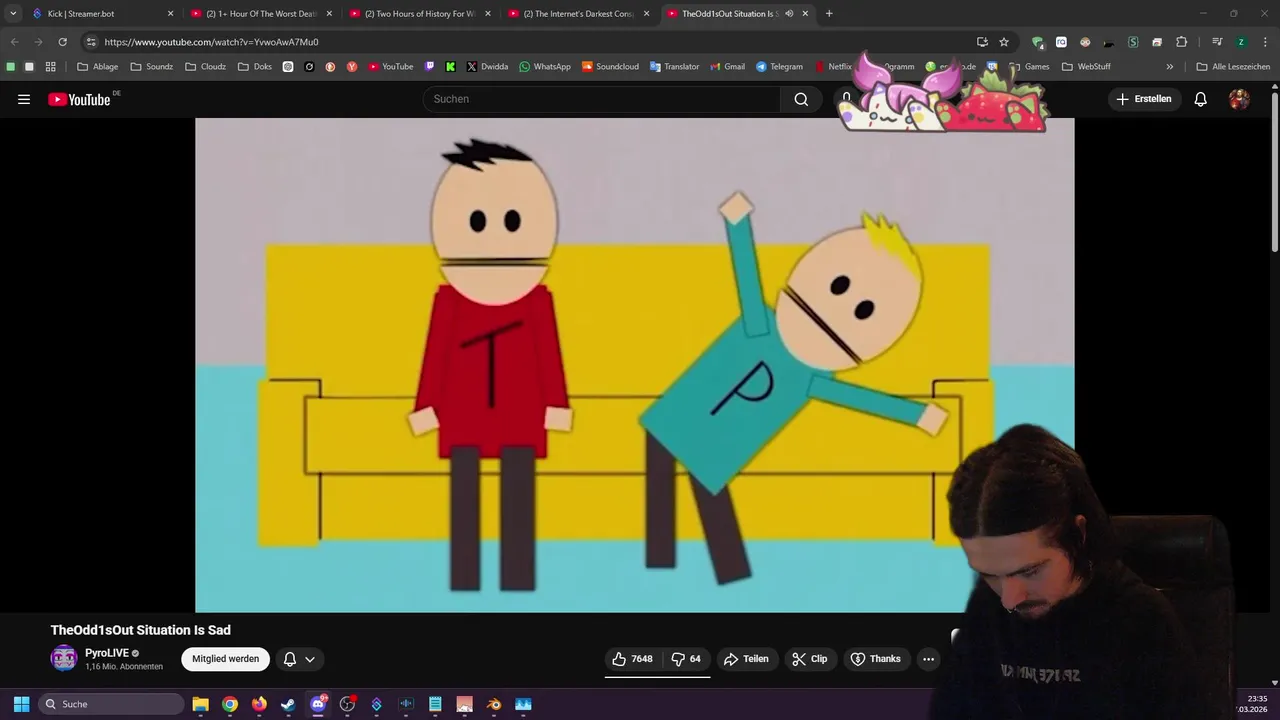Click the Mitglied werden button
The image size is (1280, 720).
[x=226, y=659]
